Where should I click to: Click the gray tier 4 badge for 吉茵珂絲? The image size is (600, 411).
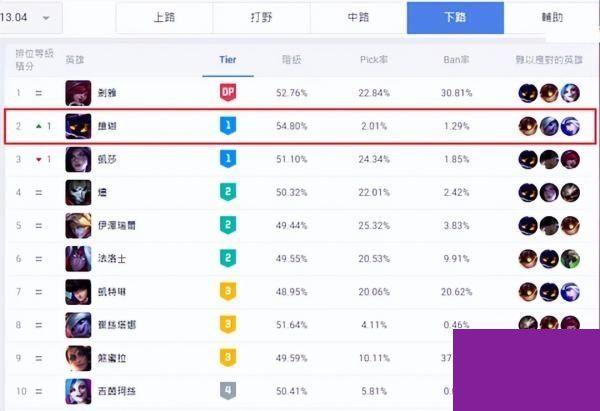pyautogui.click(x=227, y=390)
